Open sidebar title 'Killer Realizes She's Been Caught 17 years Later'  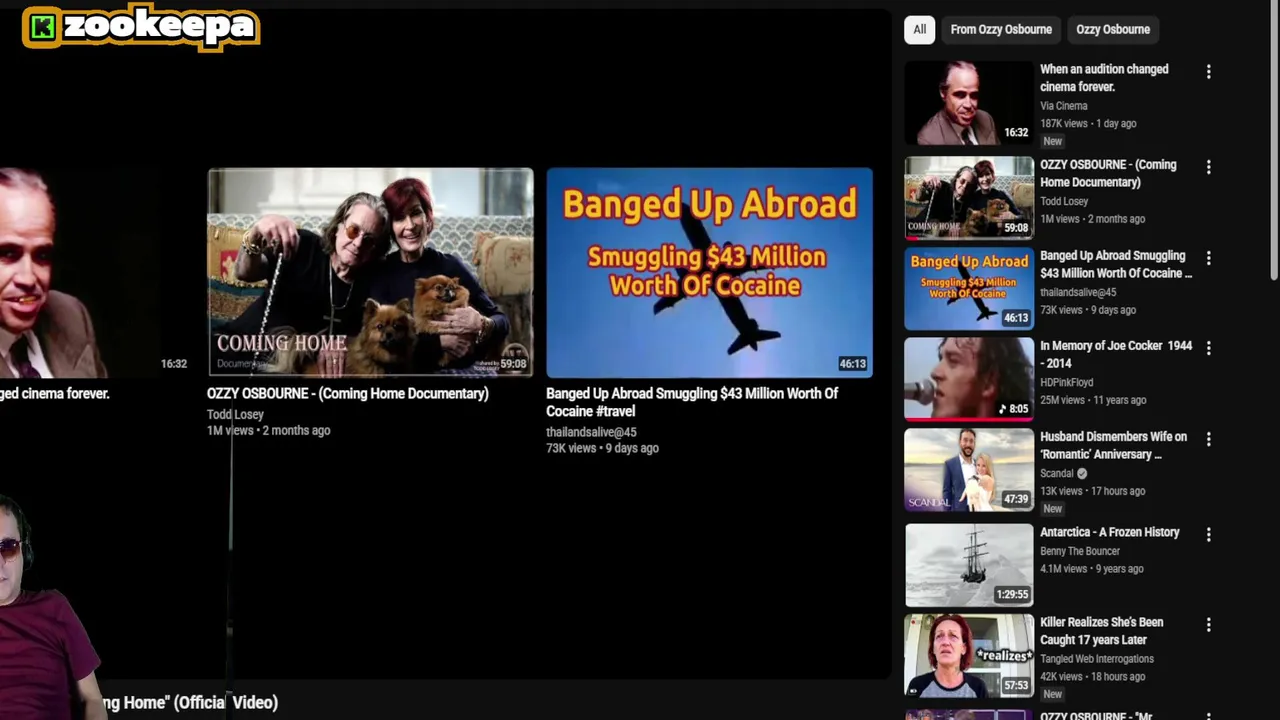point(1102,631)
